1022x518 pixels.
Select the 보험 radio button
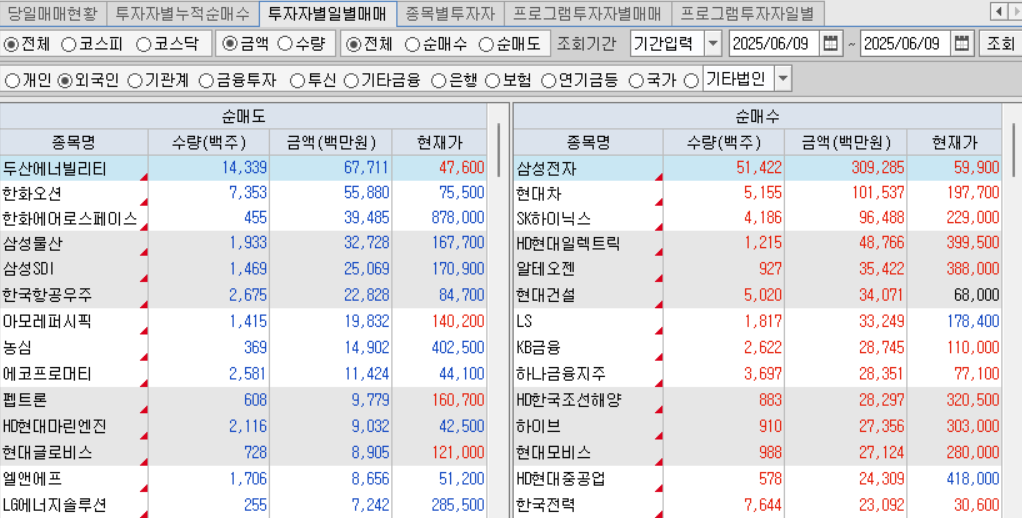pos(493,81)
